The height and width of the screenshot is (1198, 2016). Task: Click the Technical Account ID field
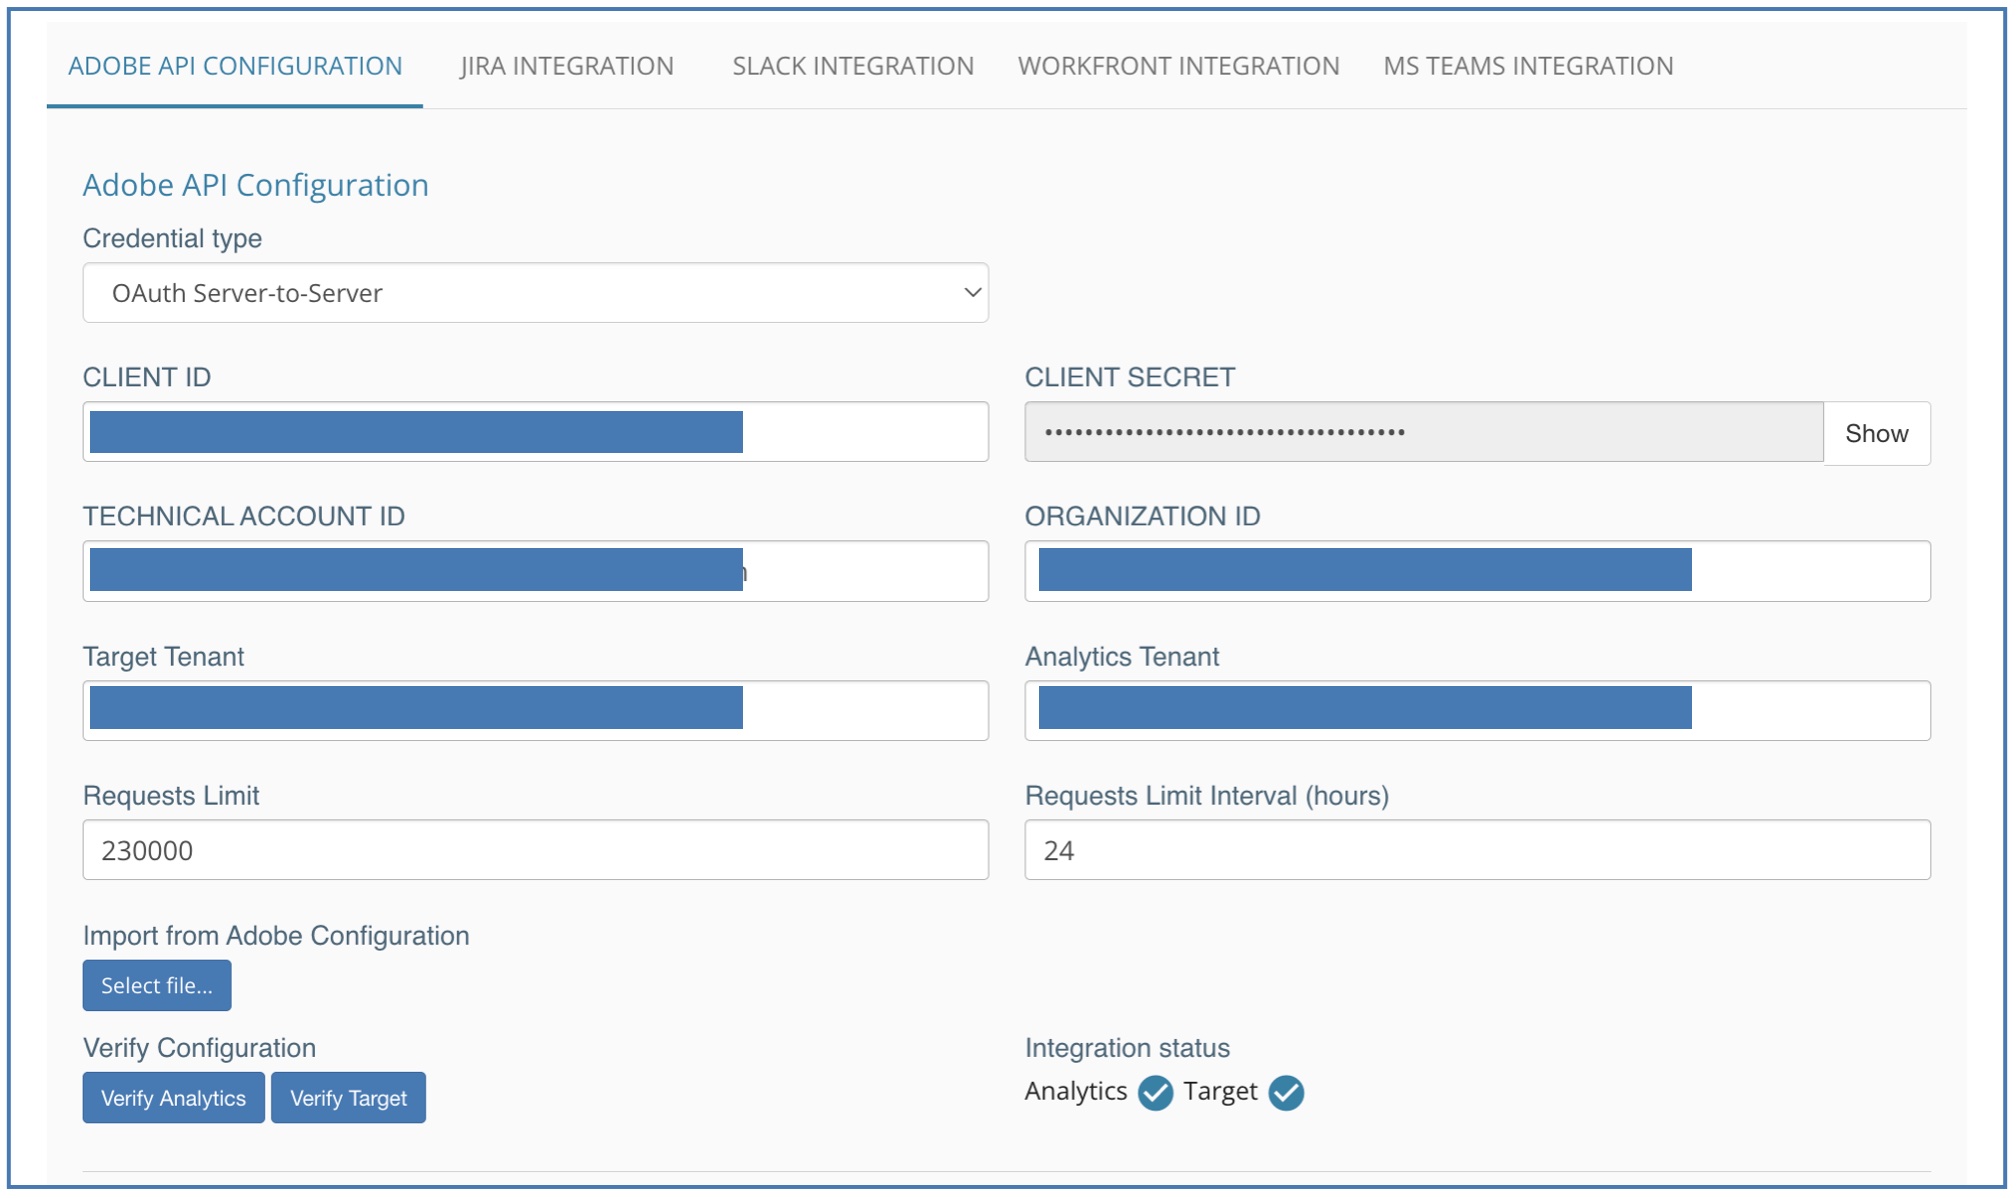(536, 571)
